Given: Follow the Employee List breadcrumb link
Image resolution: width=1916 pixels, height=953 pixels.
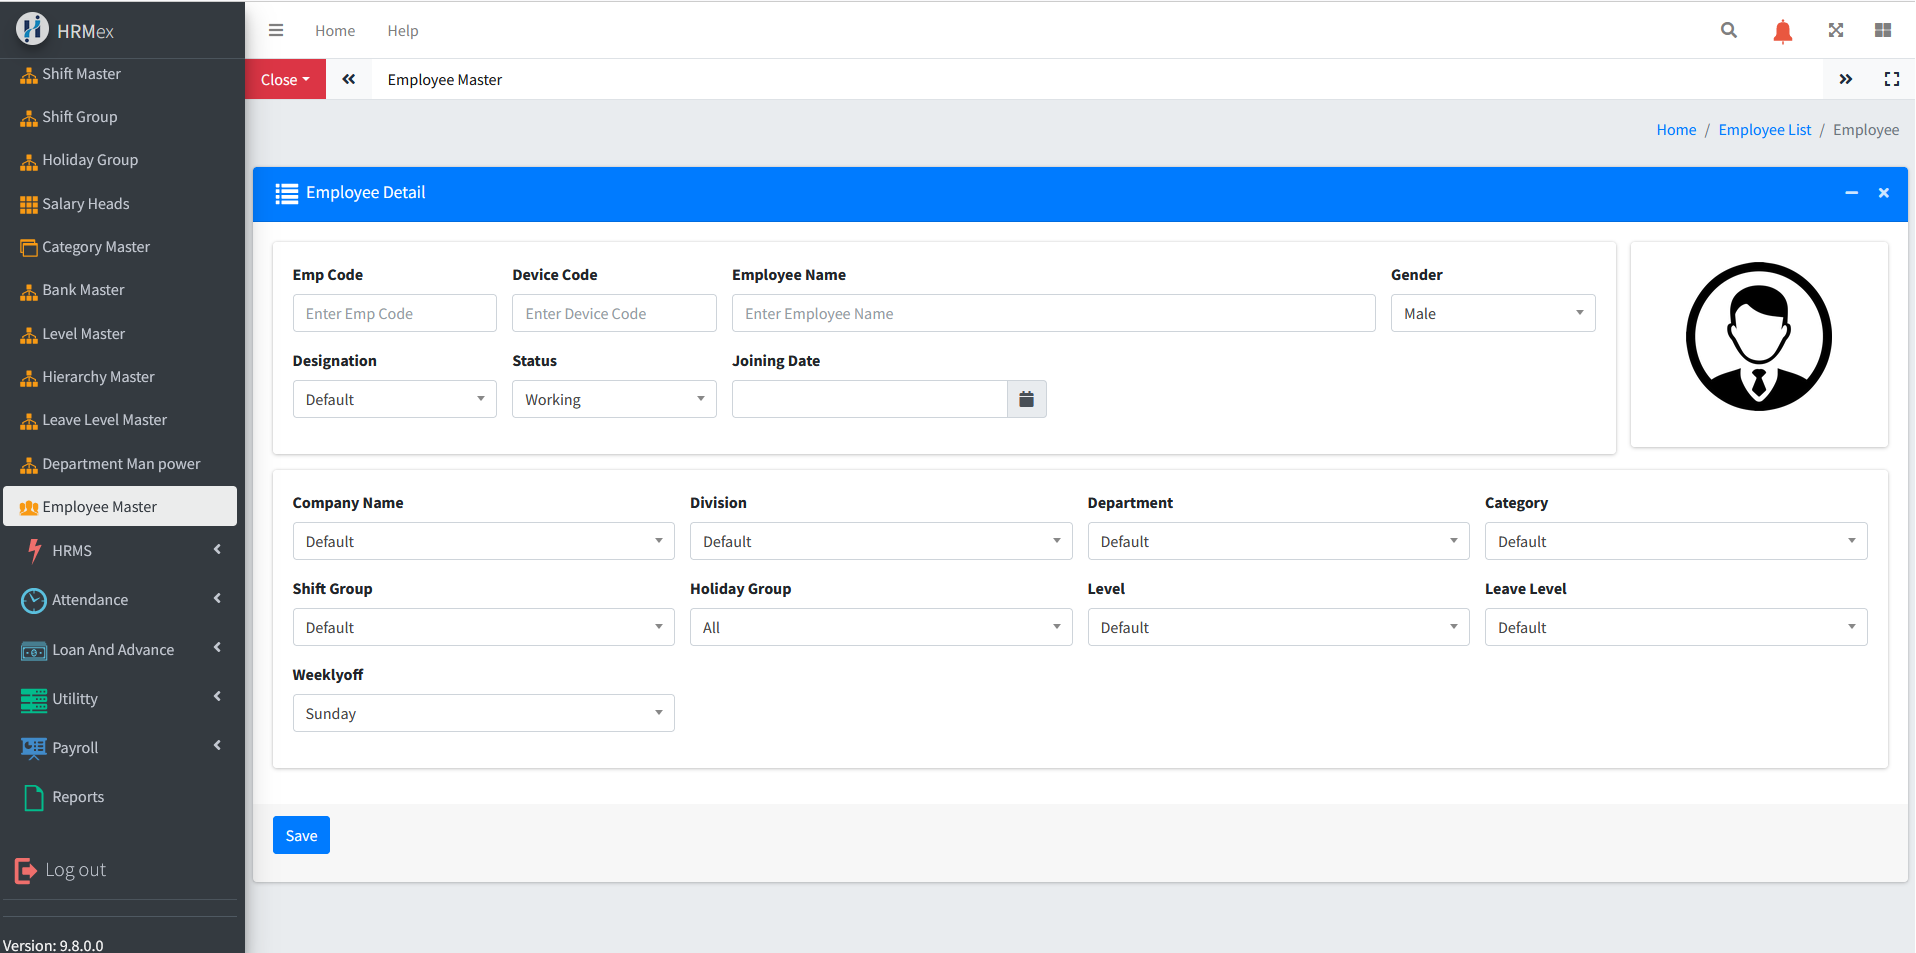Looking at the screenshot, I should (1764, 130).
